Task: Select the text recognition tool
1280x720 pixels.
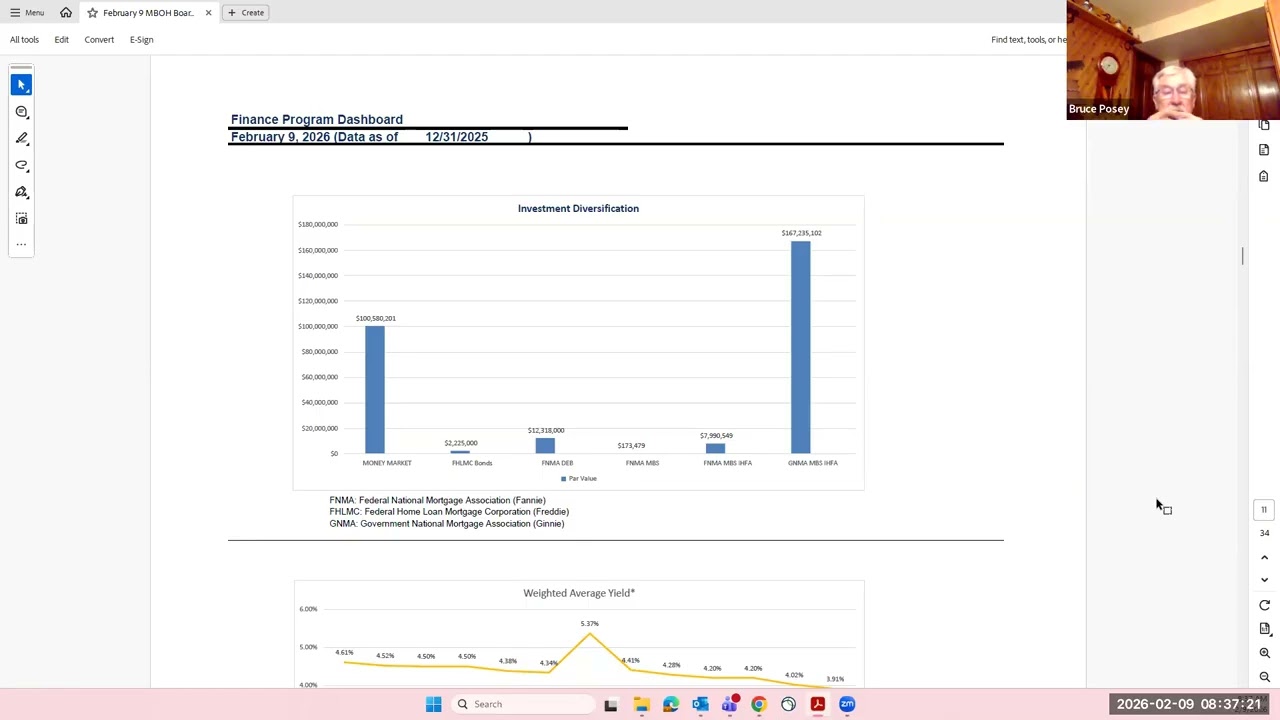Action: click(21, 218)
